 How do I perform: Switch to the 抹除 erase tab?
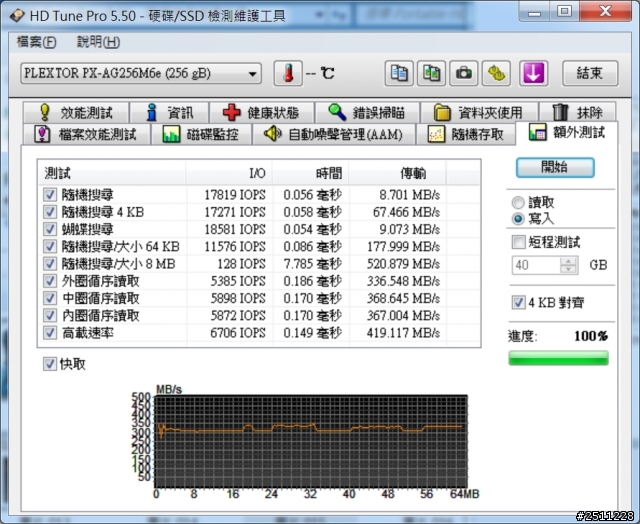[578, 112]
